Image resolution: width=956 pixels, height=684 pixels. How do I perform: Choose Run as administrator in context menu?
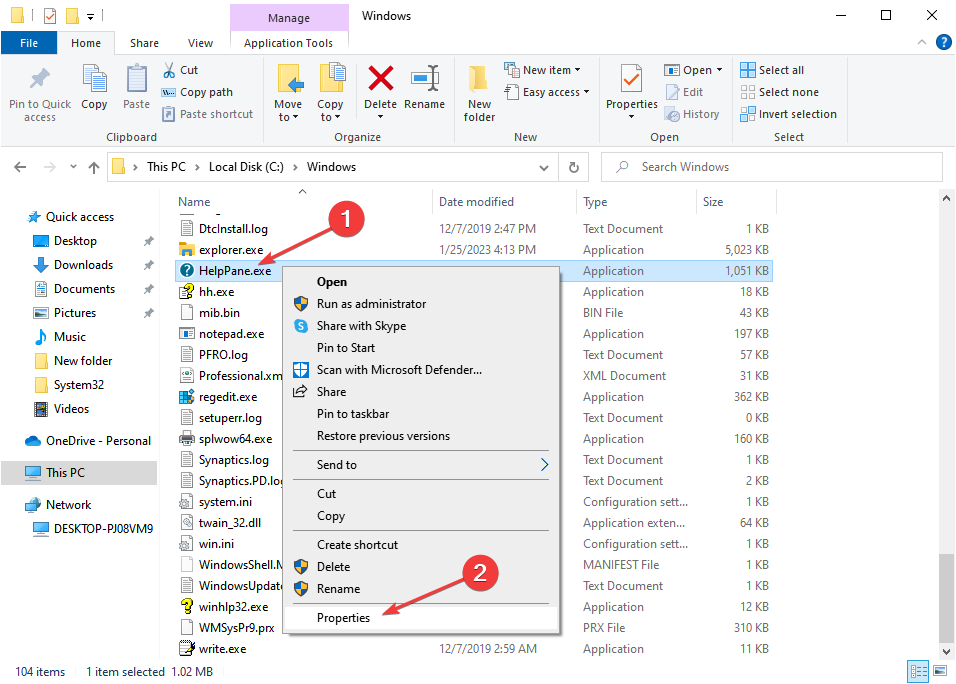(421, 304)
